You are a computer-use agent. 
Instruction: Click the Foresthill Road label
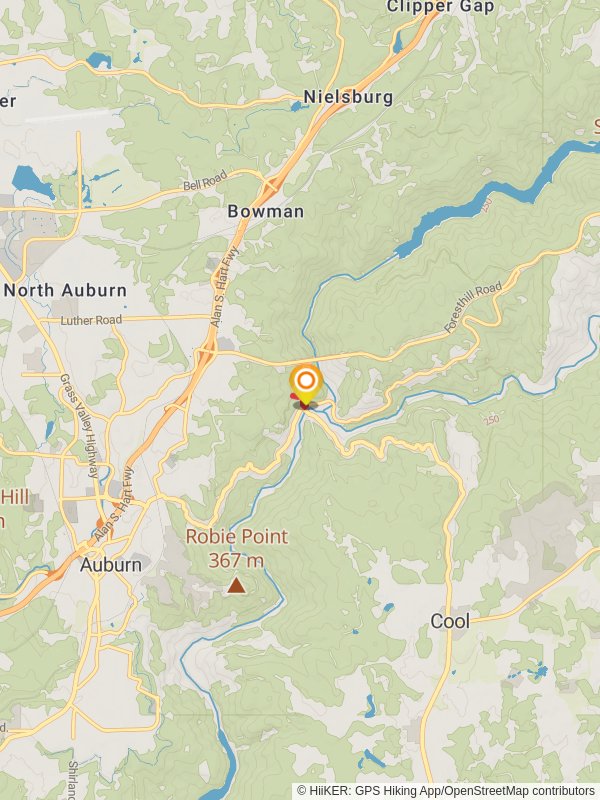click(472, 307)
